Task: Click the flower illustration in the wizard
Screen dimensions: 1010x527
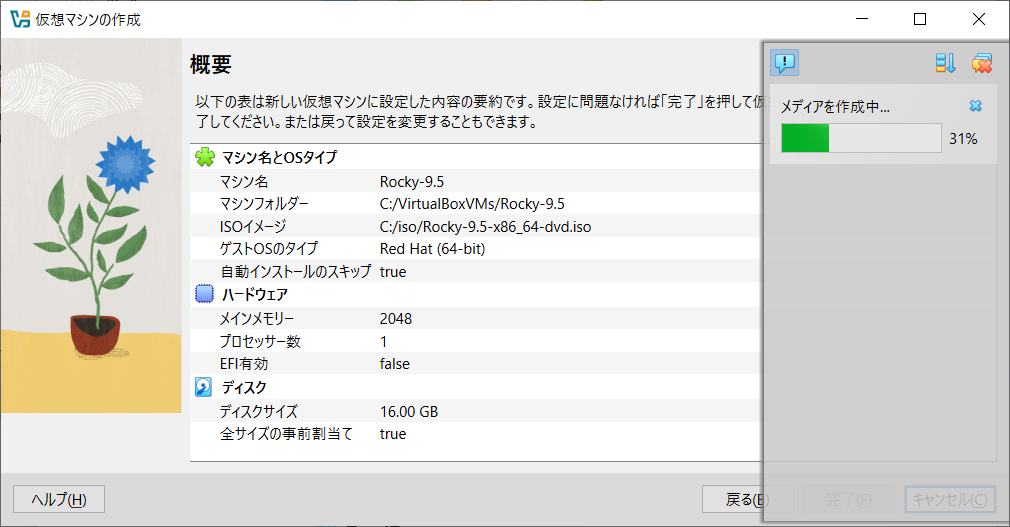Action: [91, 225]
